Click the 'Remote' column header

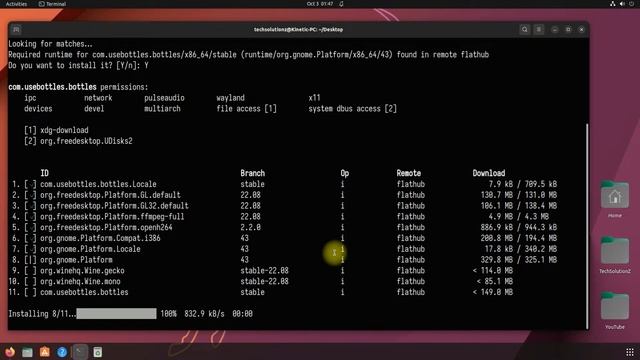tap(409, 173)
